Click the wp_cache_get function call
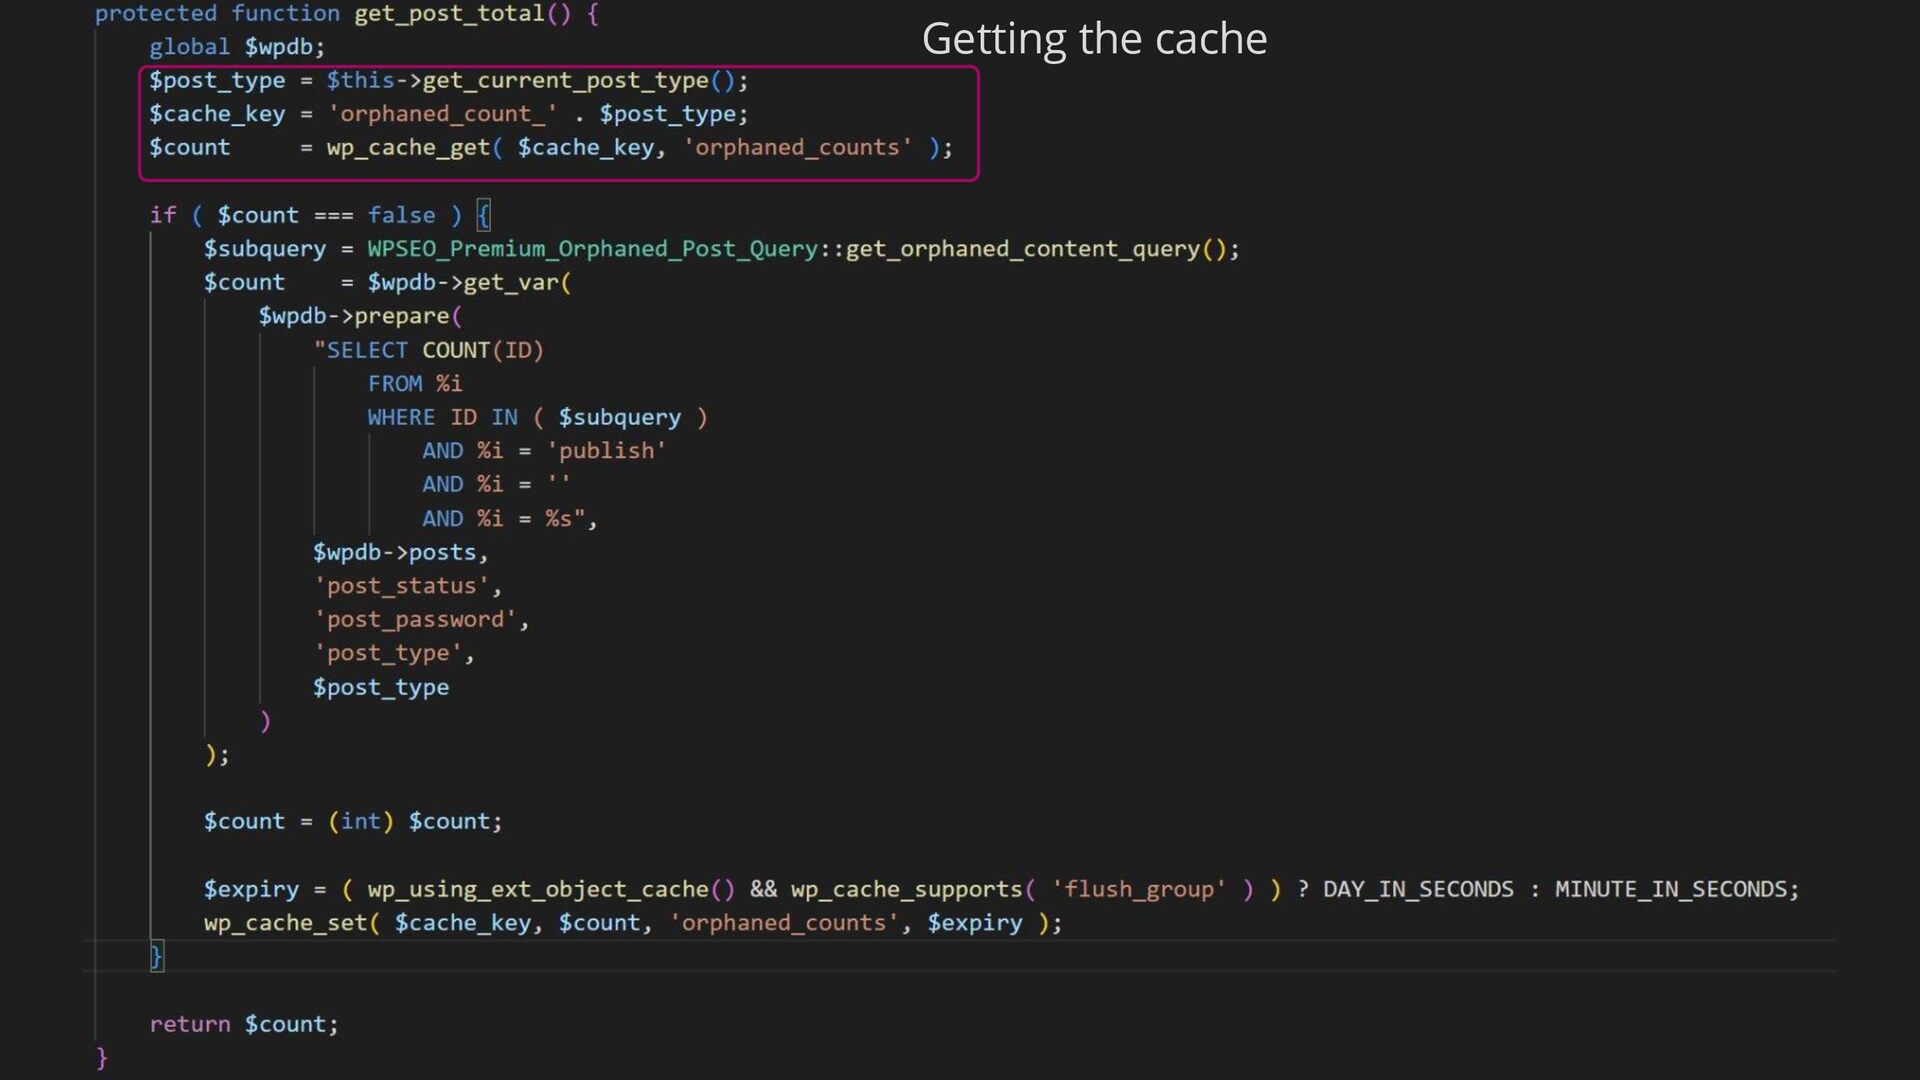The image size is (1920, 1080). coord(408,148)
